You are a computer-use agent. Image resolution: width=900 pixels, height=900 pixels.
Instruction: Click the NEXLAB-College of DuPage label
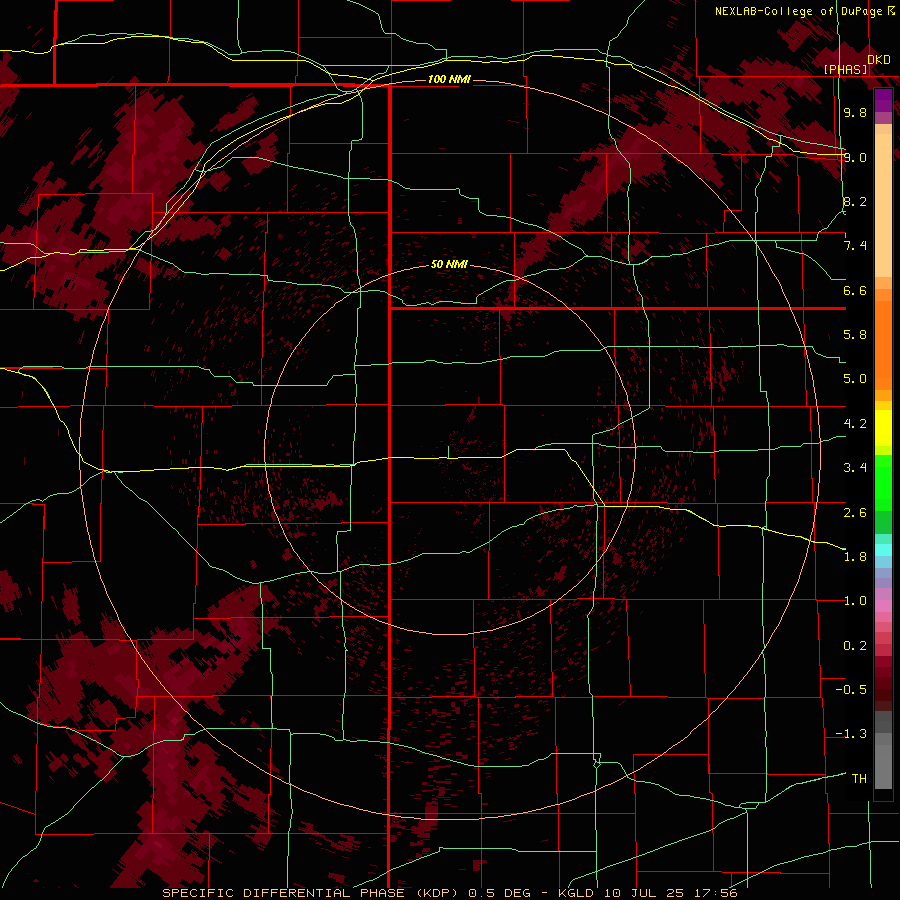pyautogui.click(x=798, y=11)
